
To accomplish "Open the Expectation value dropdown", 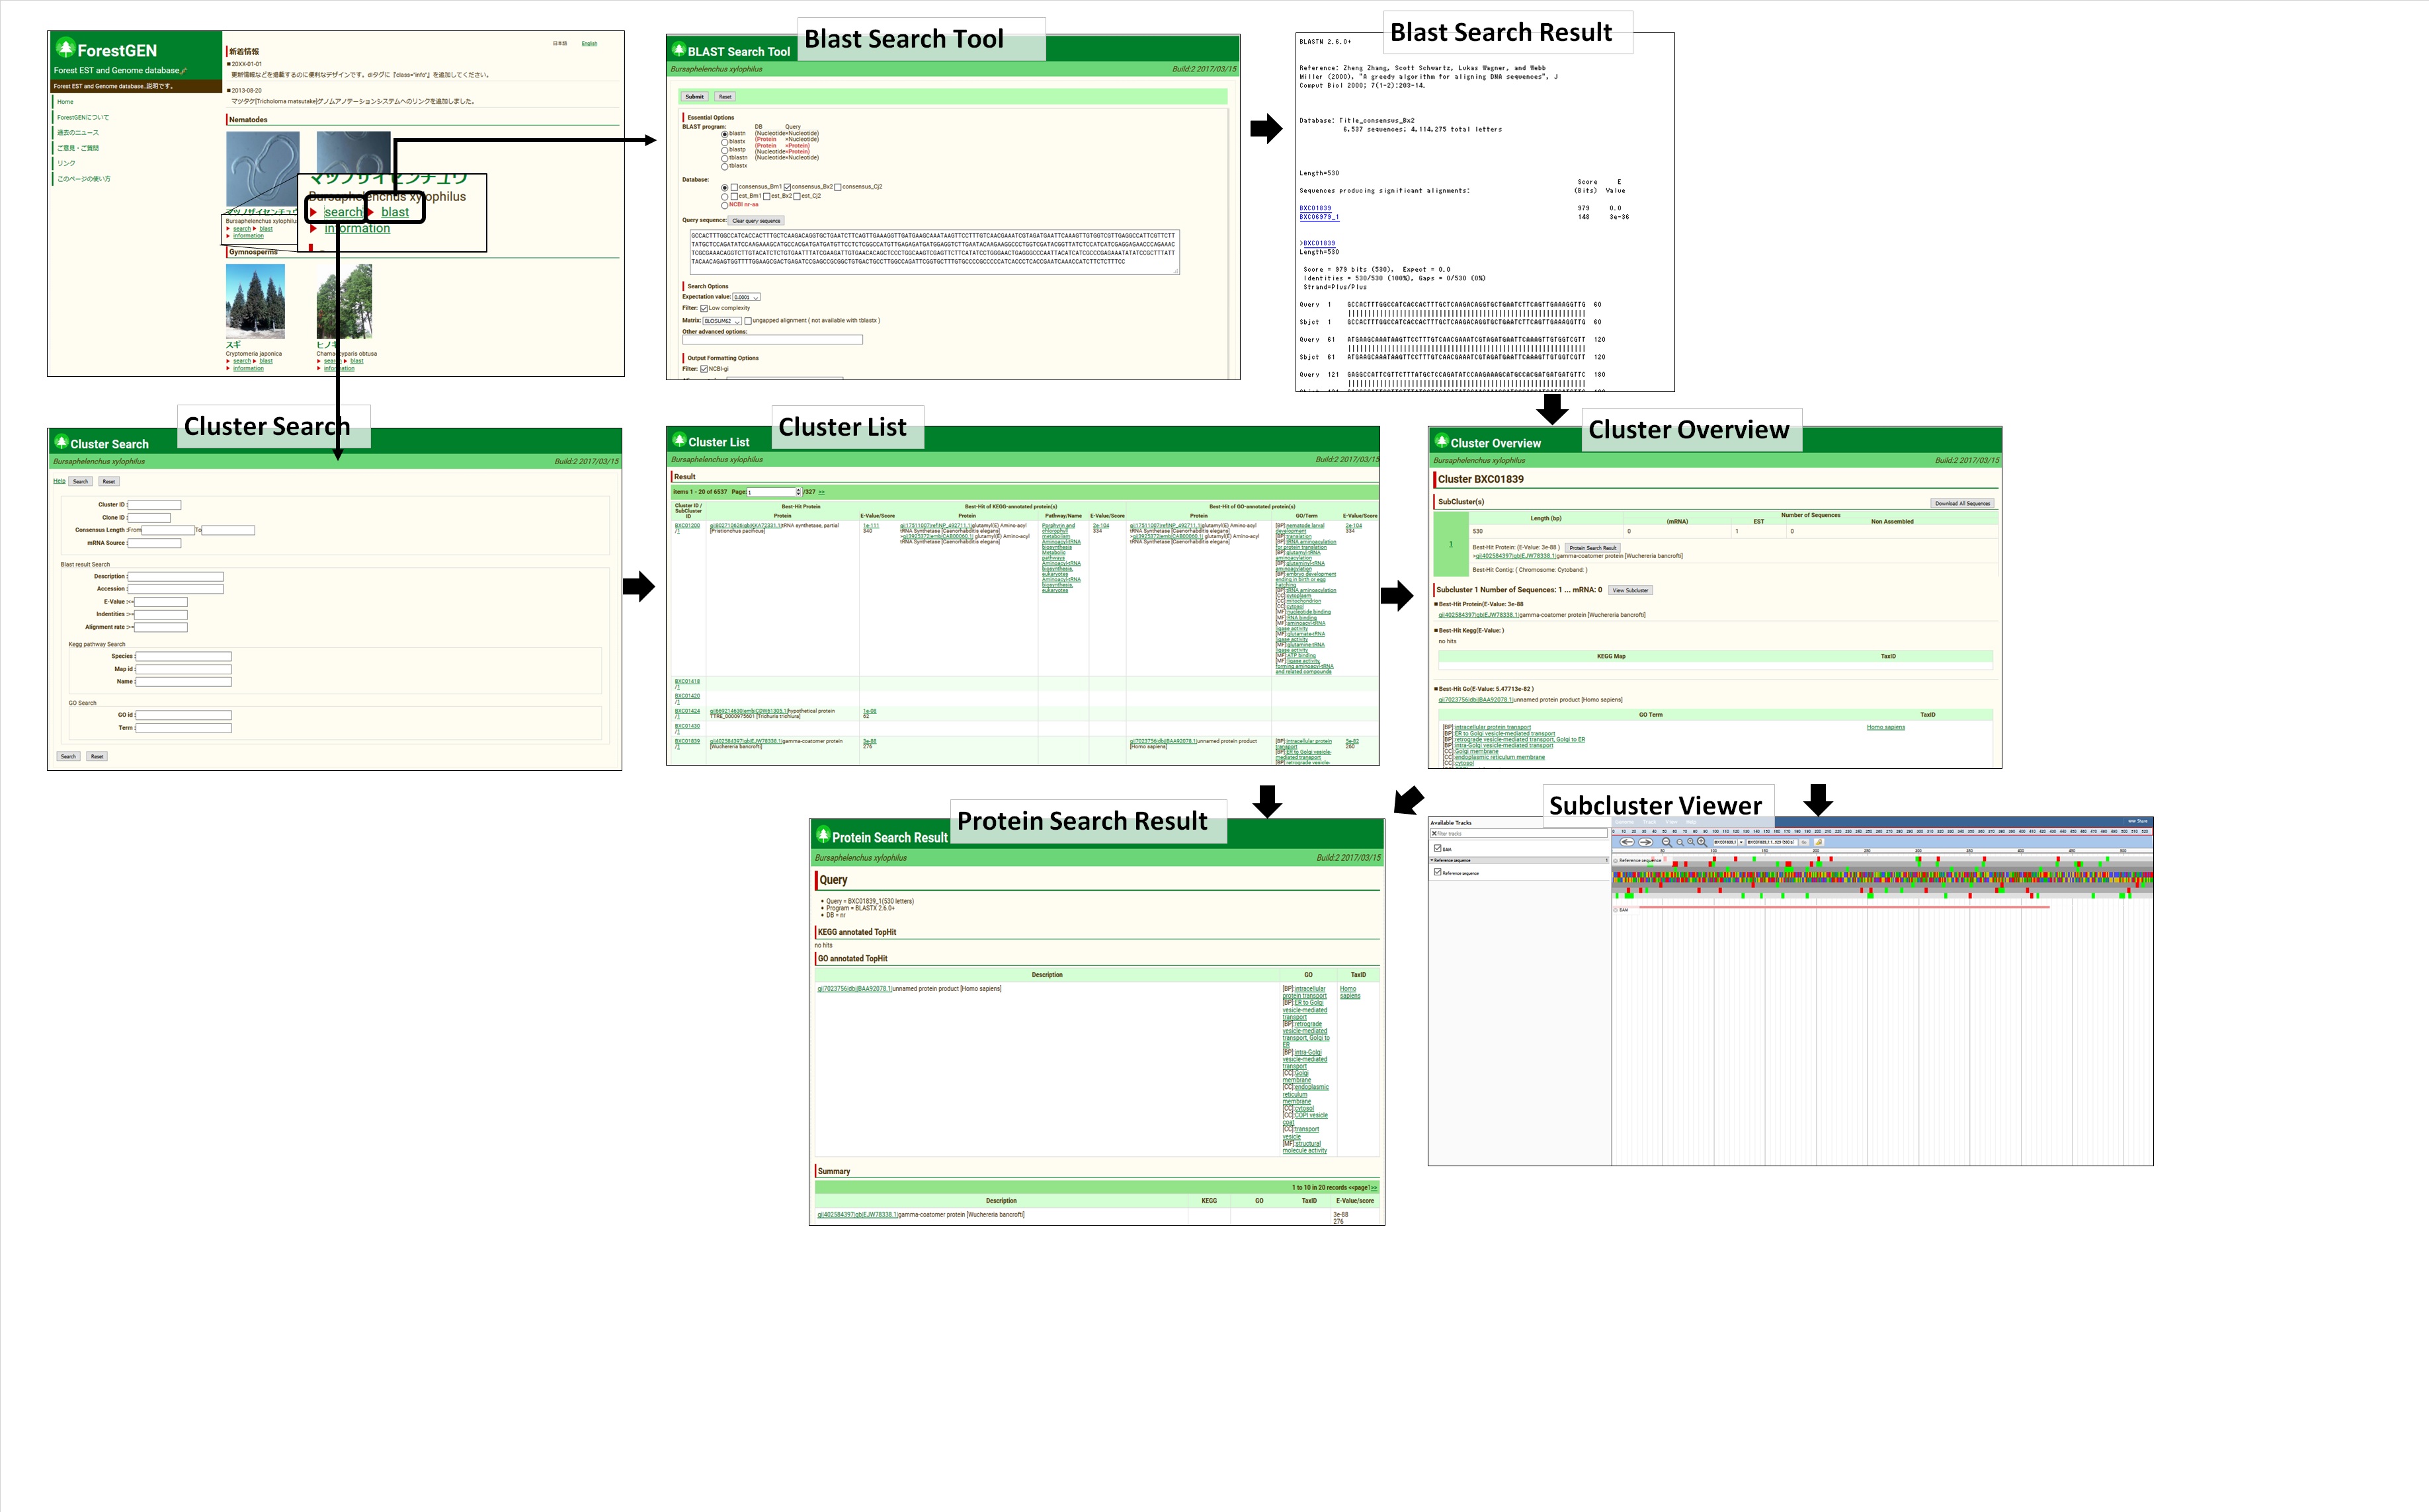I will pos(746,297).
